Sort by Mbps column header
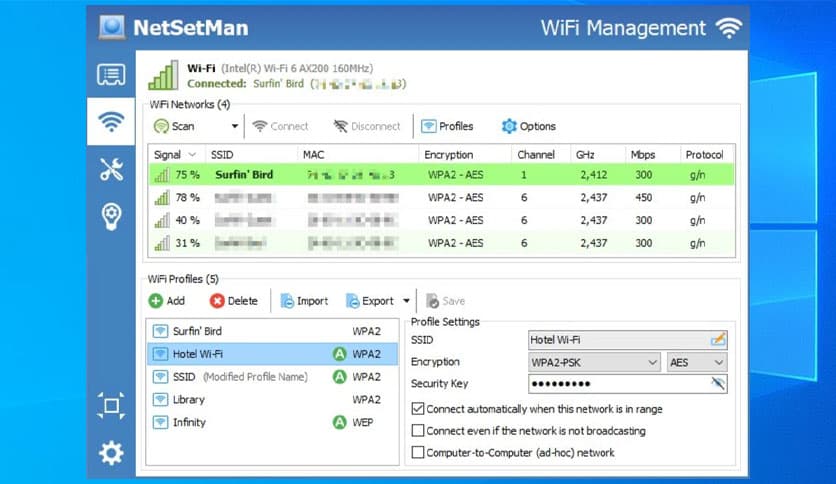 coord(653,155)
